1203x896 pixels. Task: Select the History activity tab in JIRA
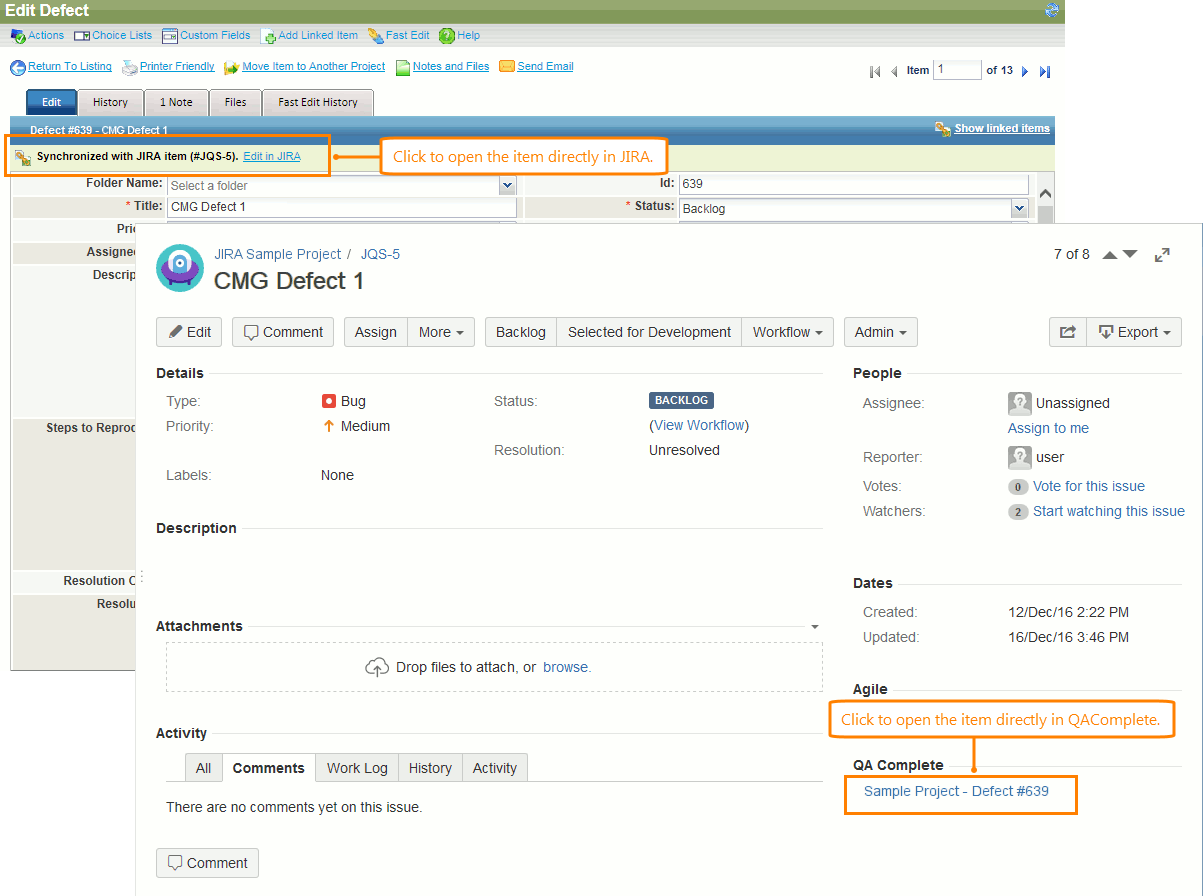[430, 768]
